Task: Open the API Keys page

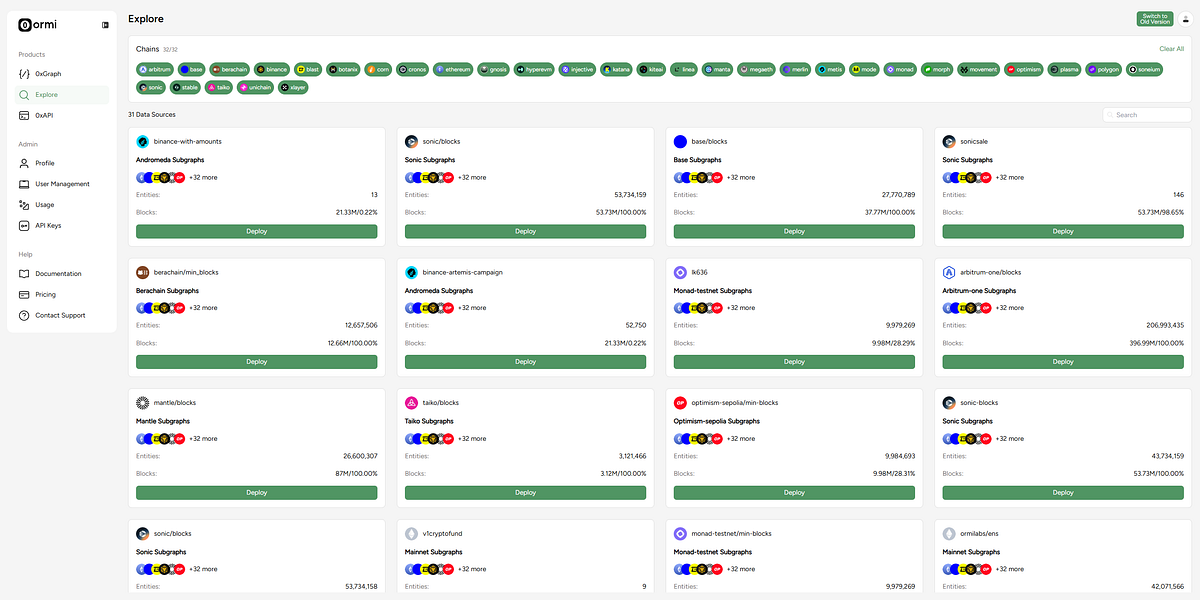Action: pos(63,225)
